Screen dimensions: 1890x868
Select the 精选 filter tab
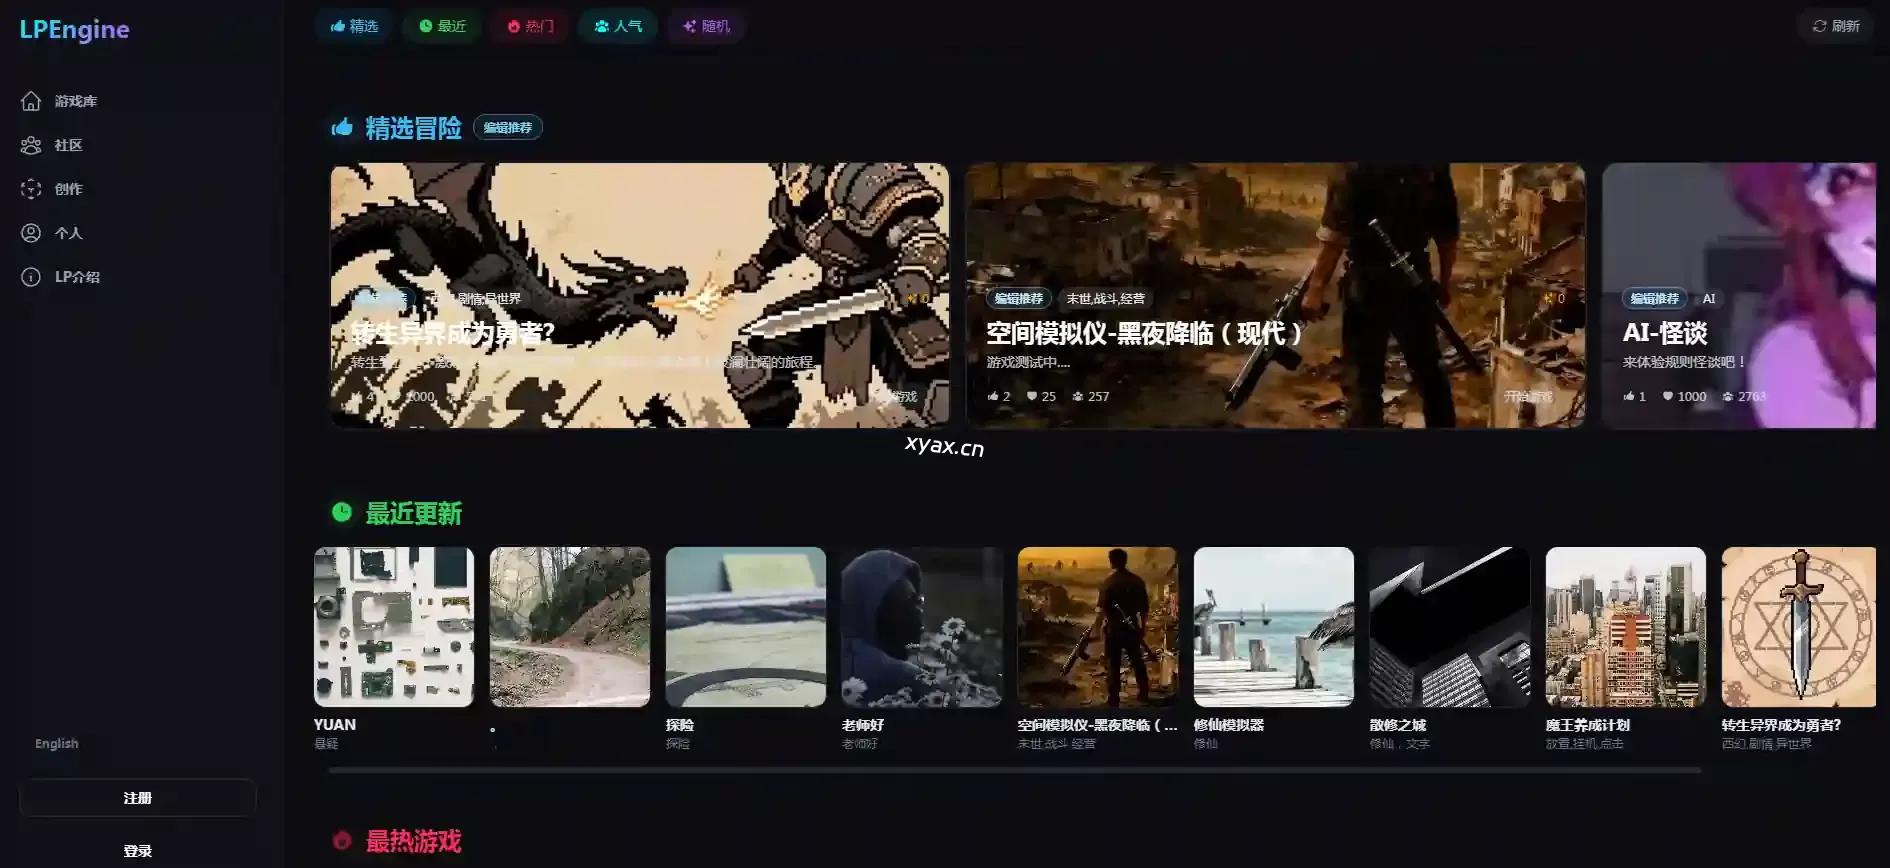coord(354,26)
